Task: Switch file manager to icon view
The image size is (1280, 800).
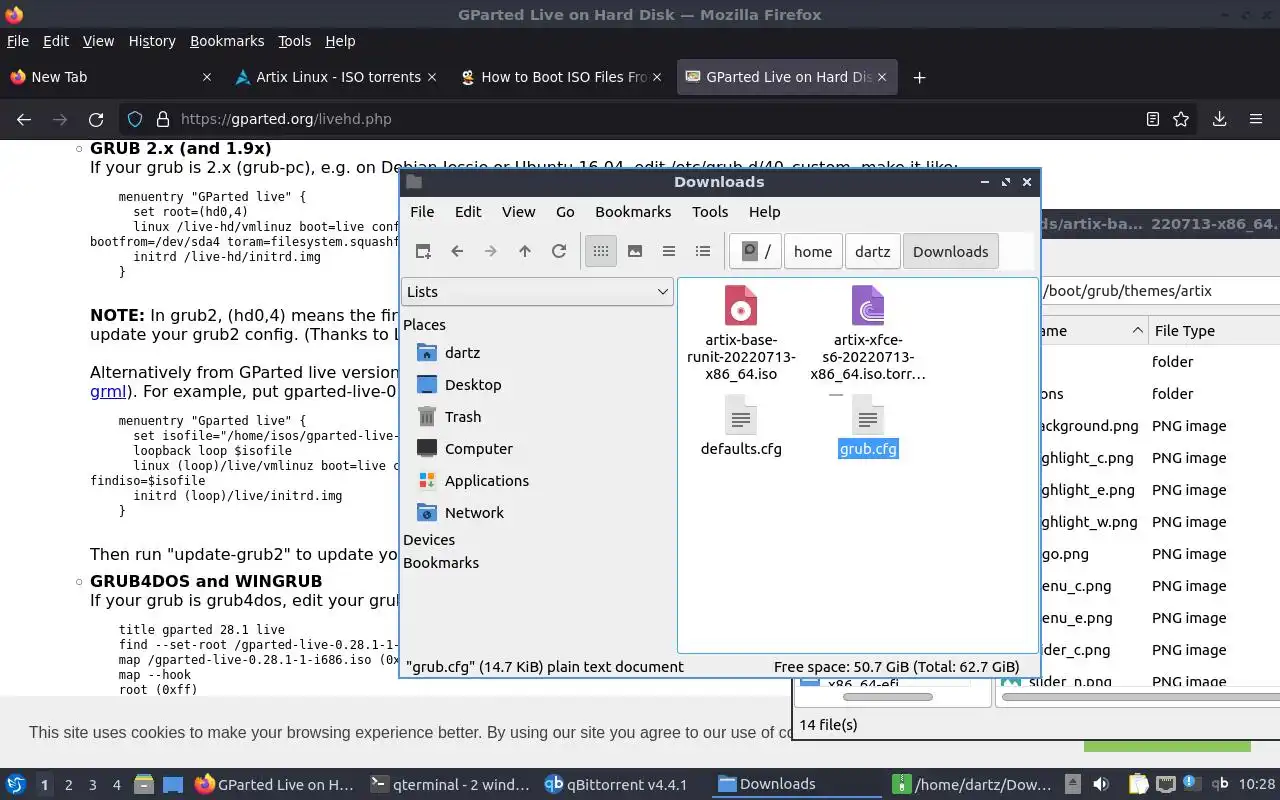Action: 601,251
